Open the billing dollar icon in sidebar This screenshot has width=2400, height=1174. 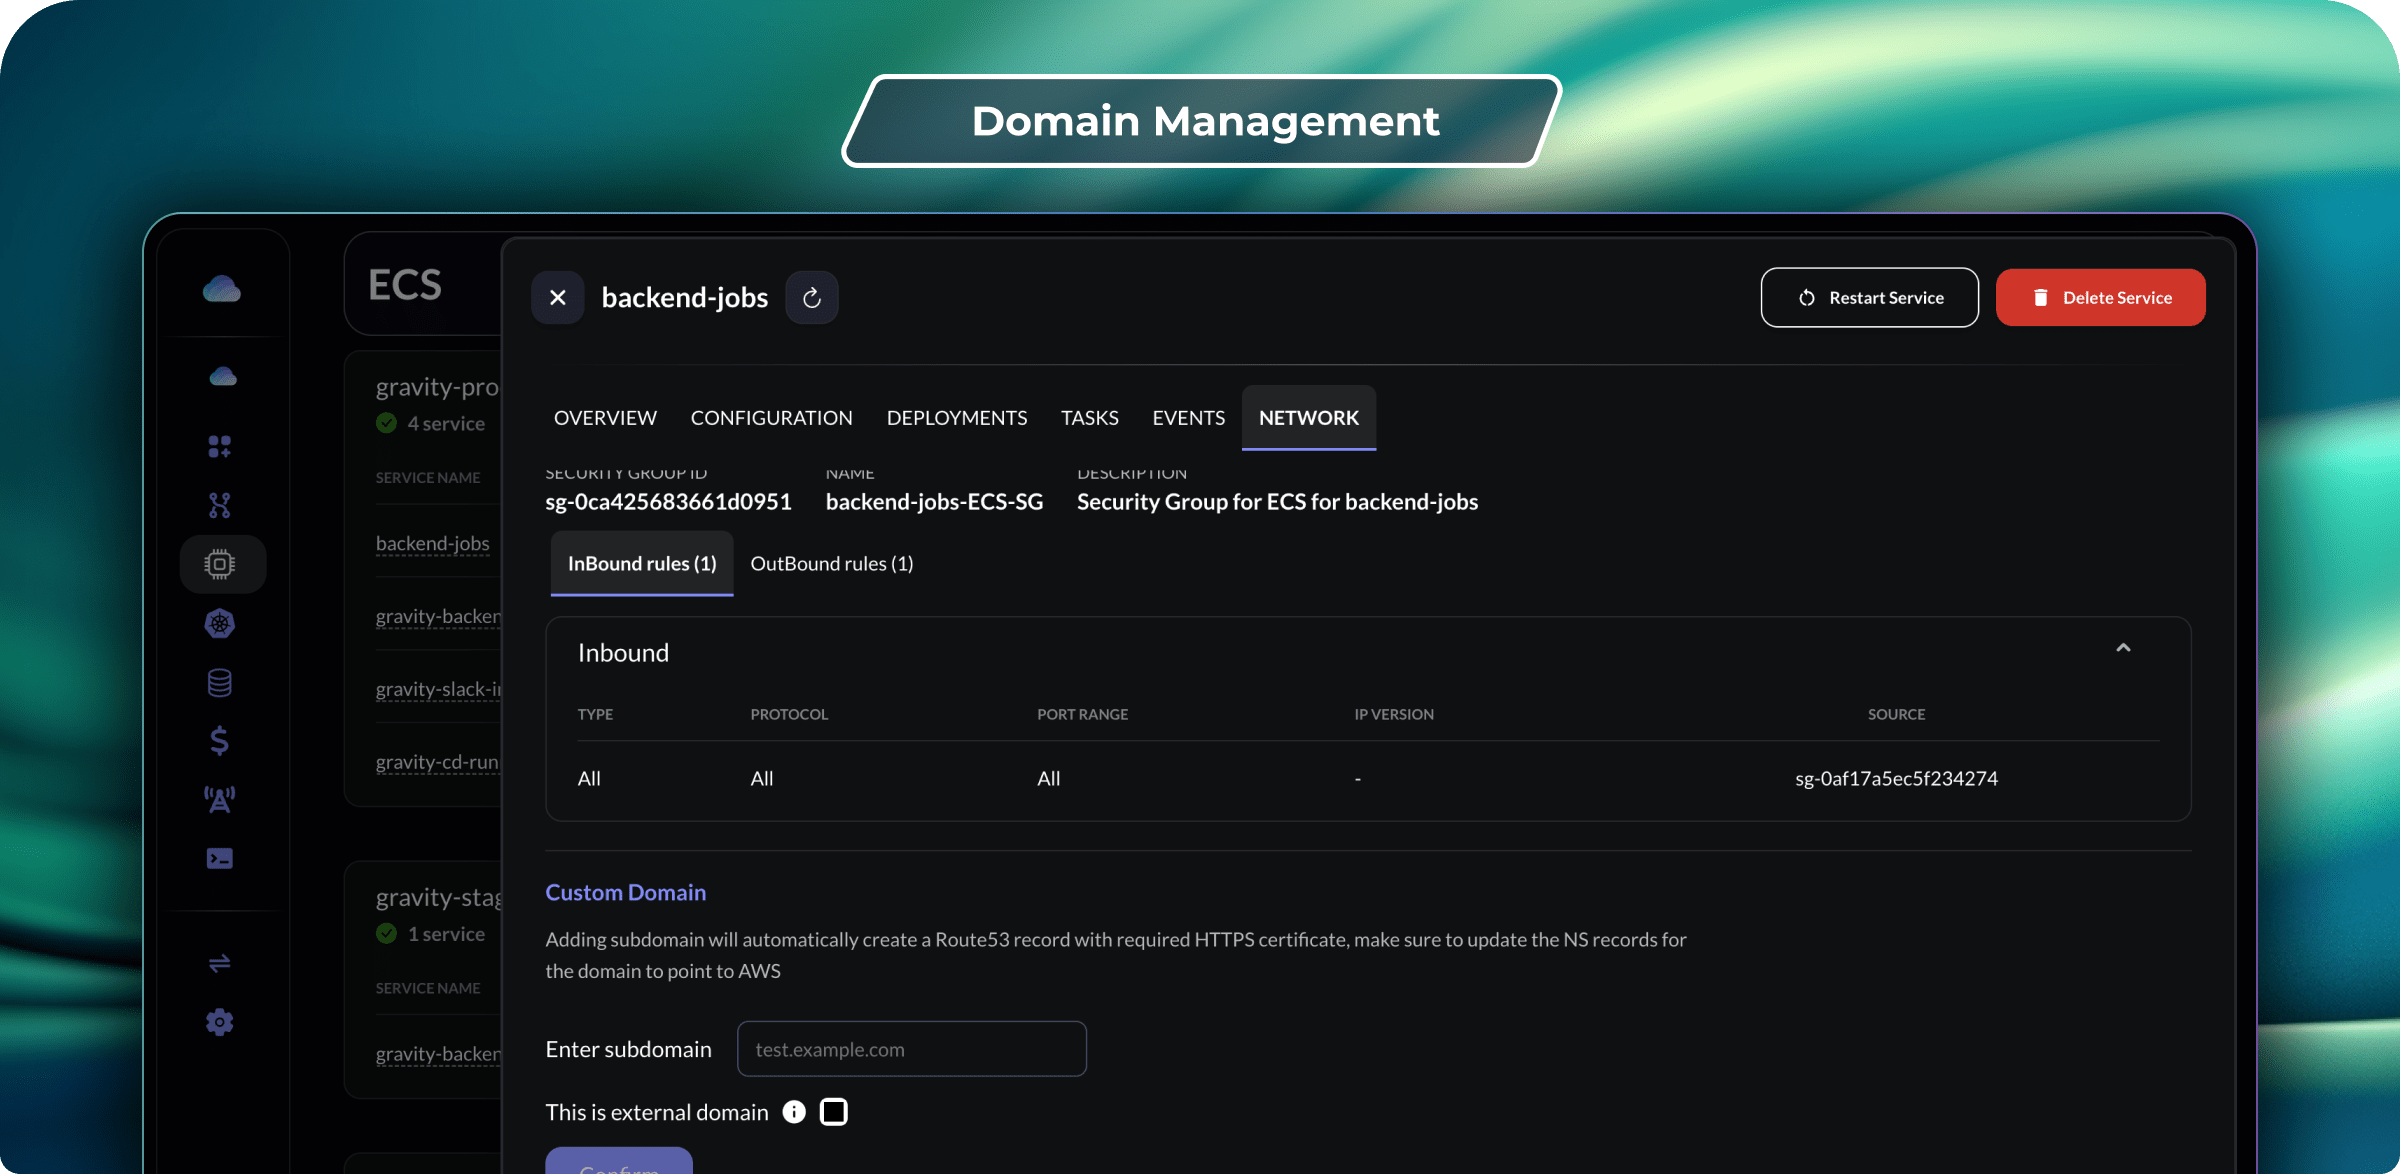coord(219,740)
